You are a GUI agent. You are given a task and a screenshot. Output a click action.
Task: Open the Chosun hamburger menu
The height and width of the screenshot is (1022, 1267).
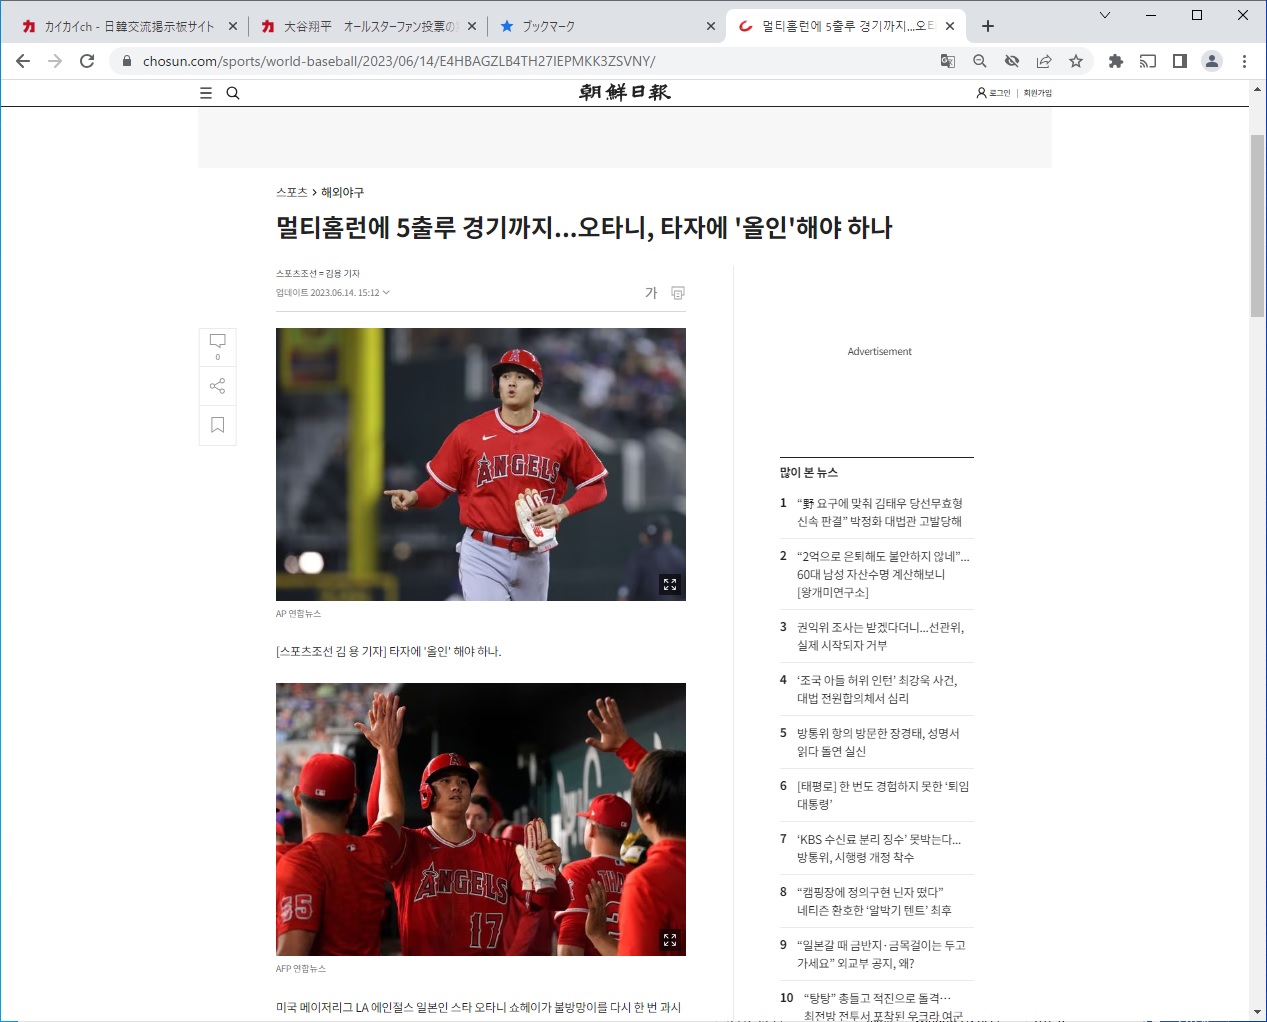click(206, 93)
